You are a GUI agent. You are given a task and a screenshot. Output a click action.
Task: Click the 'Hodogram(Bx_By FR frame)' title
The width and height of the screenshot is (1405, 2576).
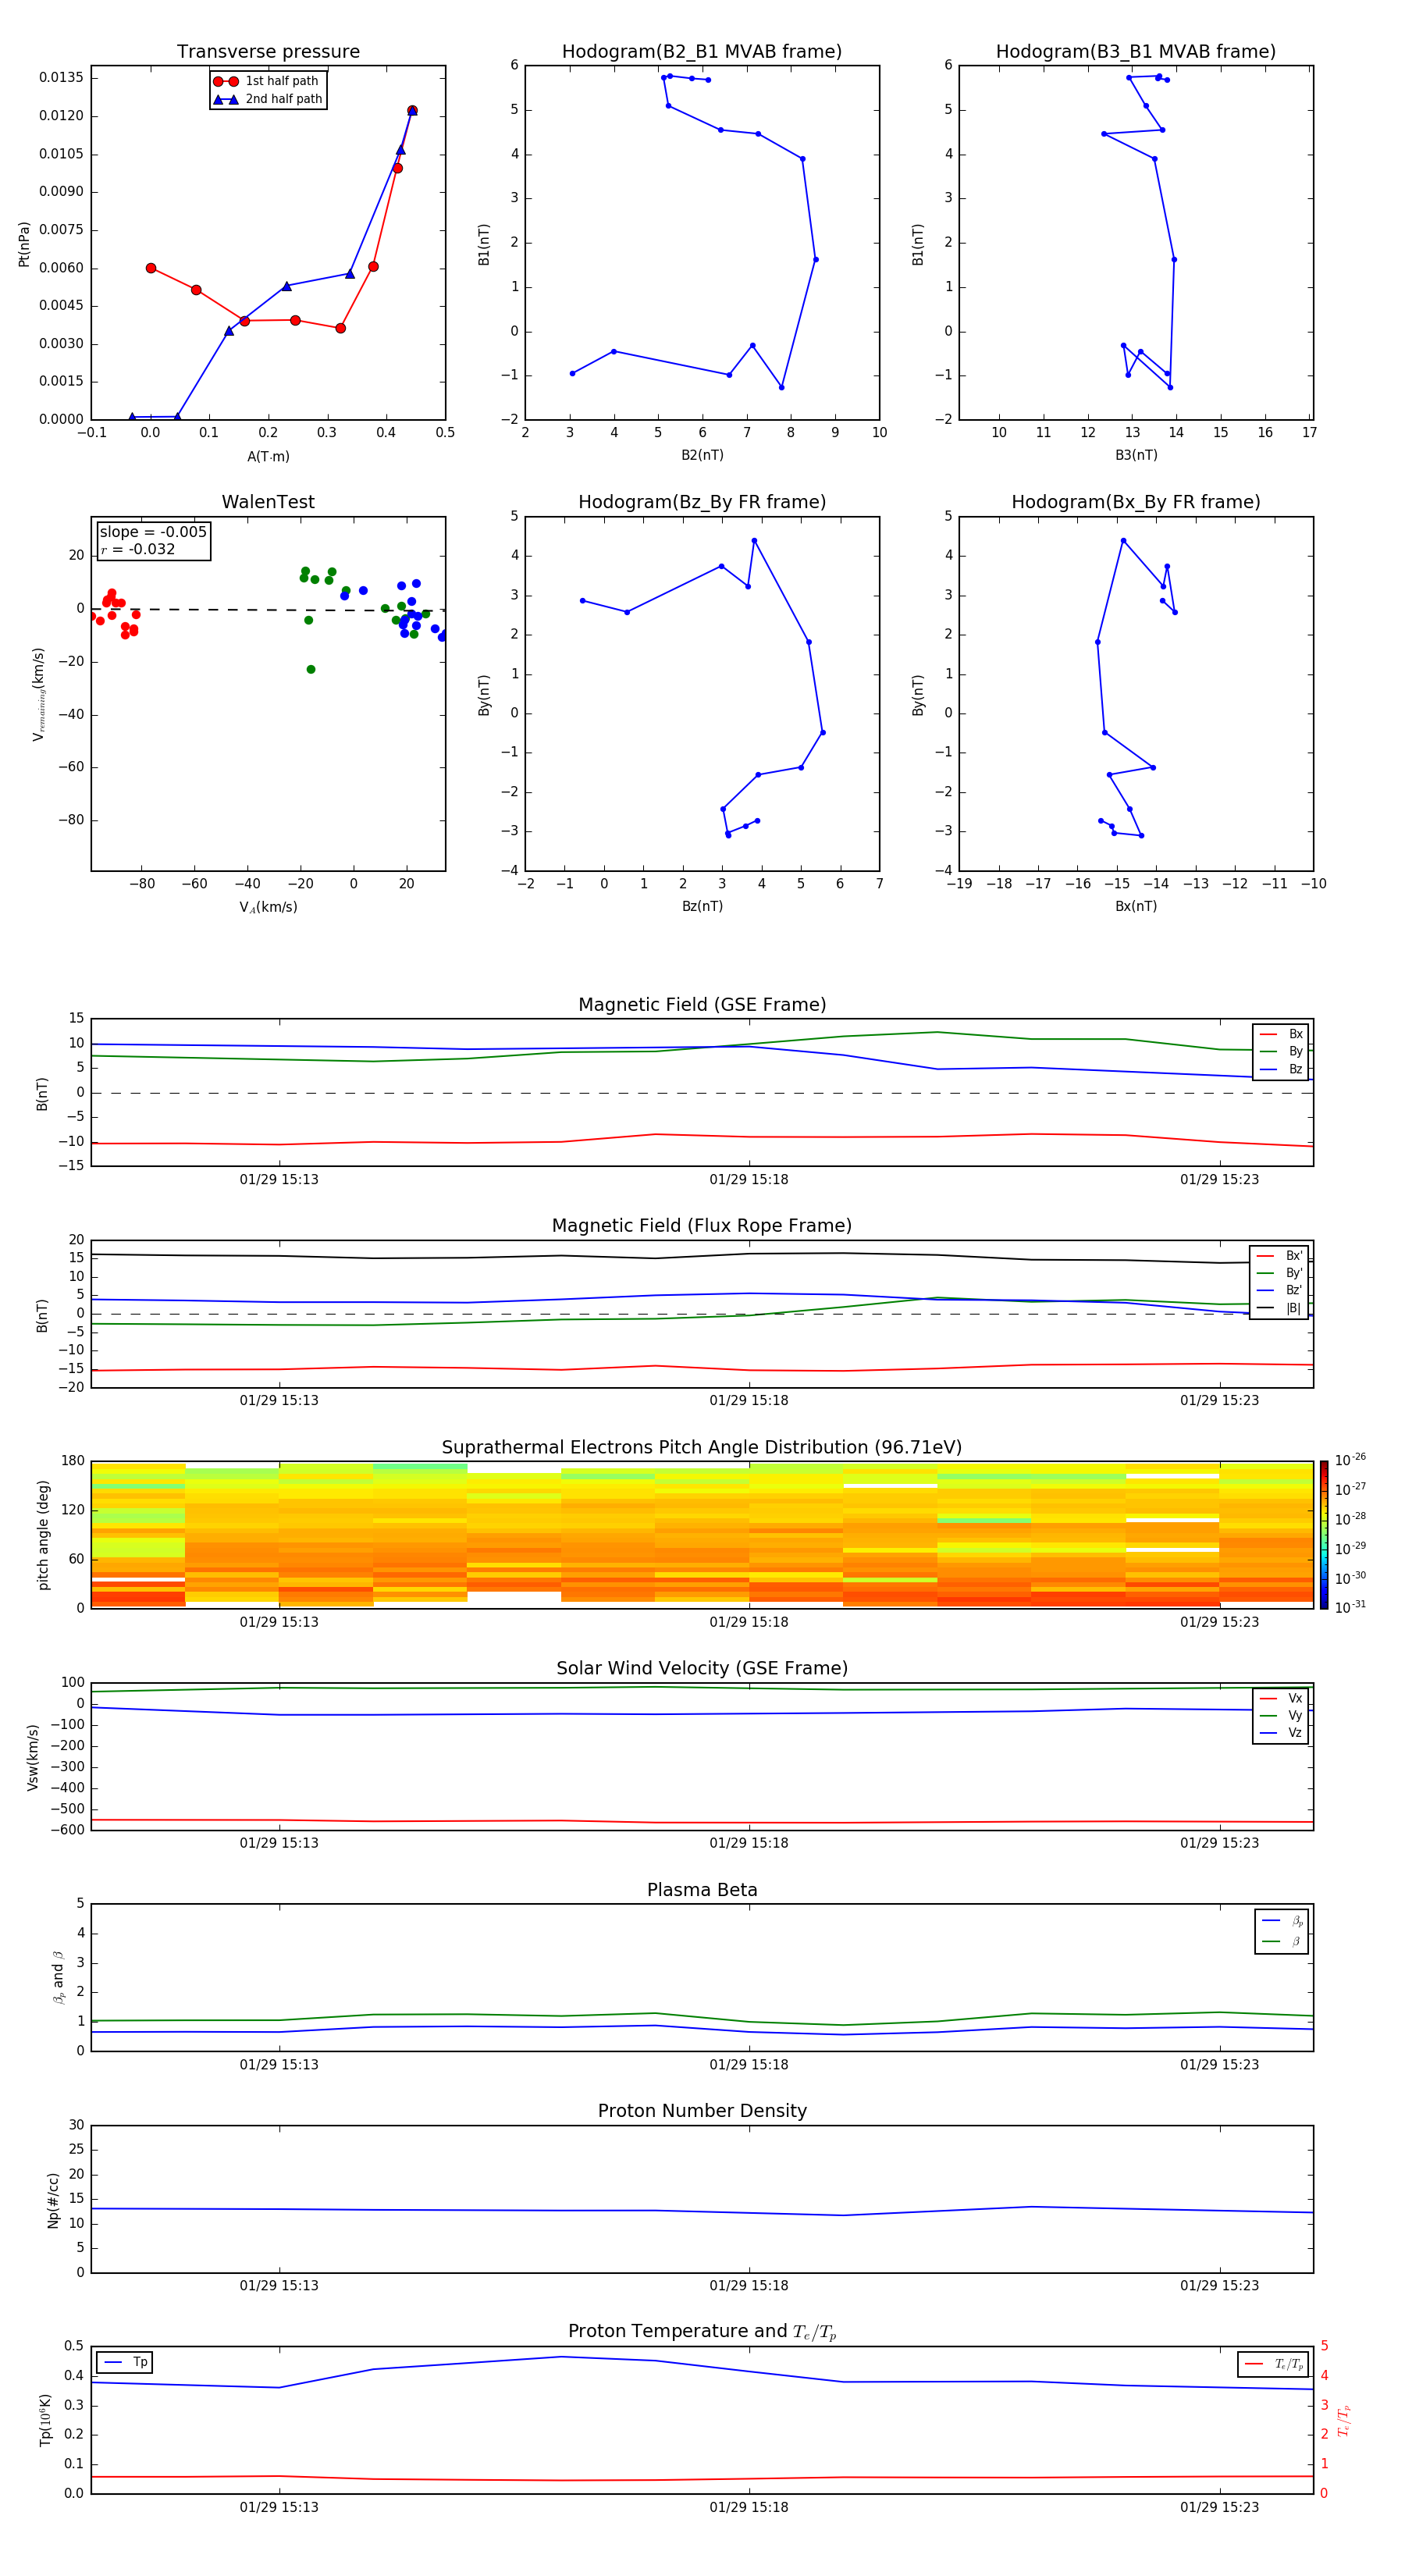coord(1136,502)
